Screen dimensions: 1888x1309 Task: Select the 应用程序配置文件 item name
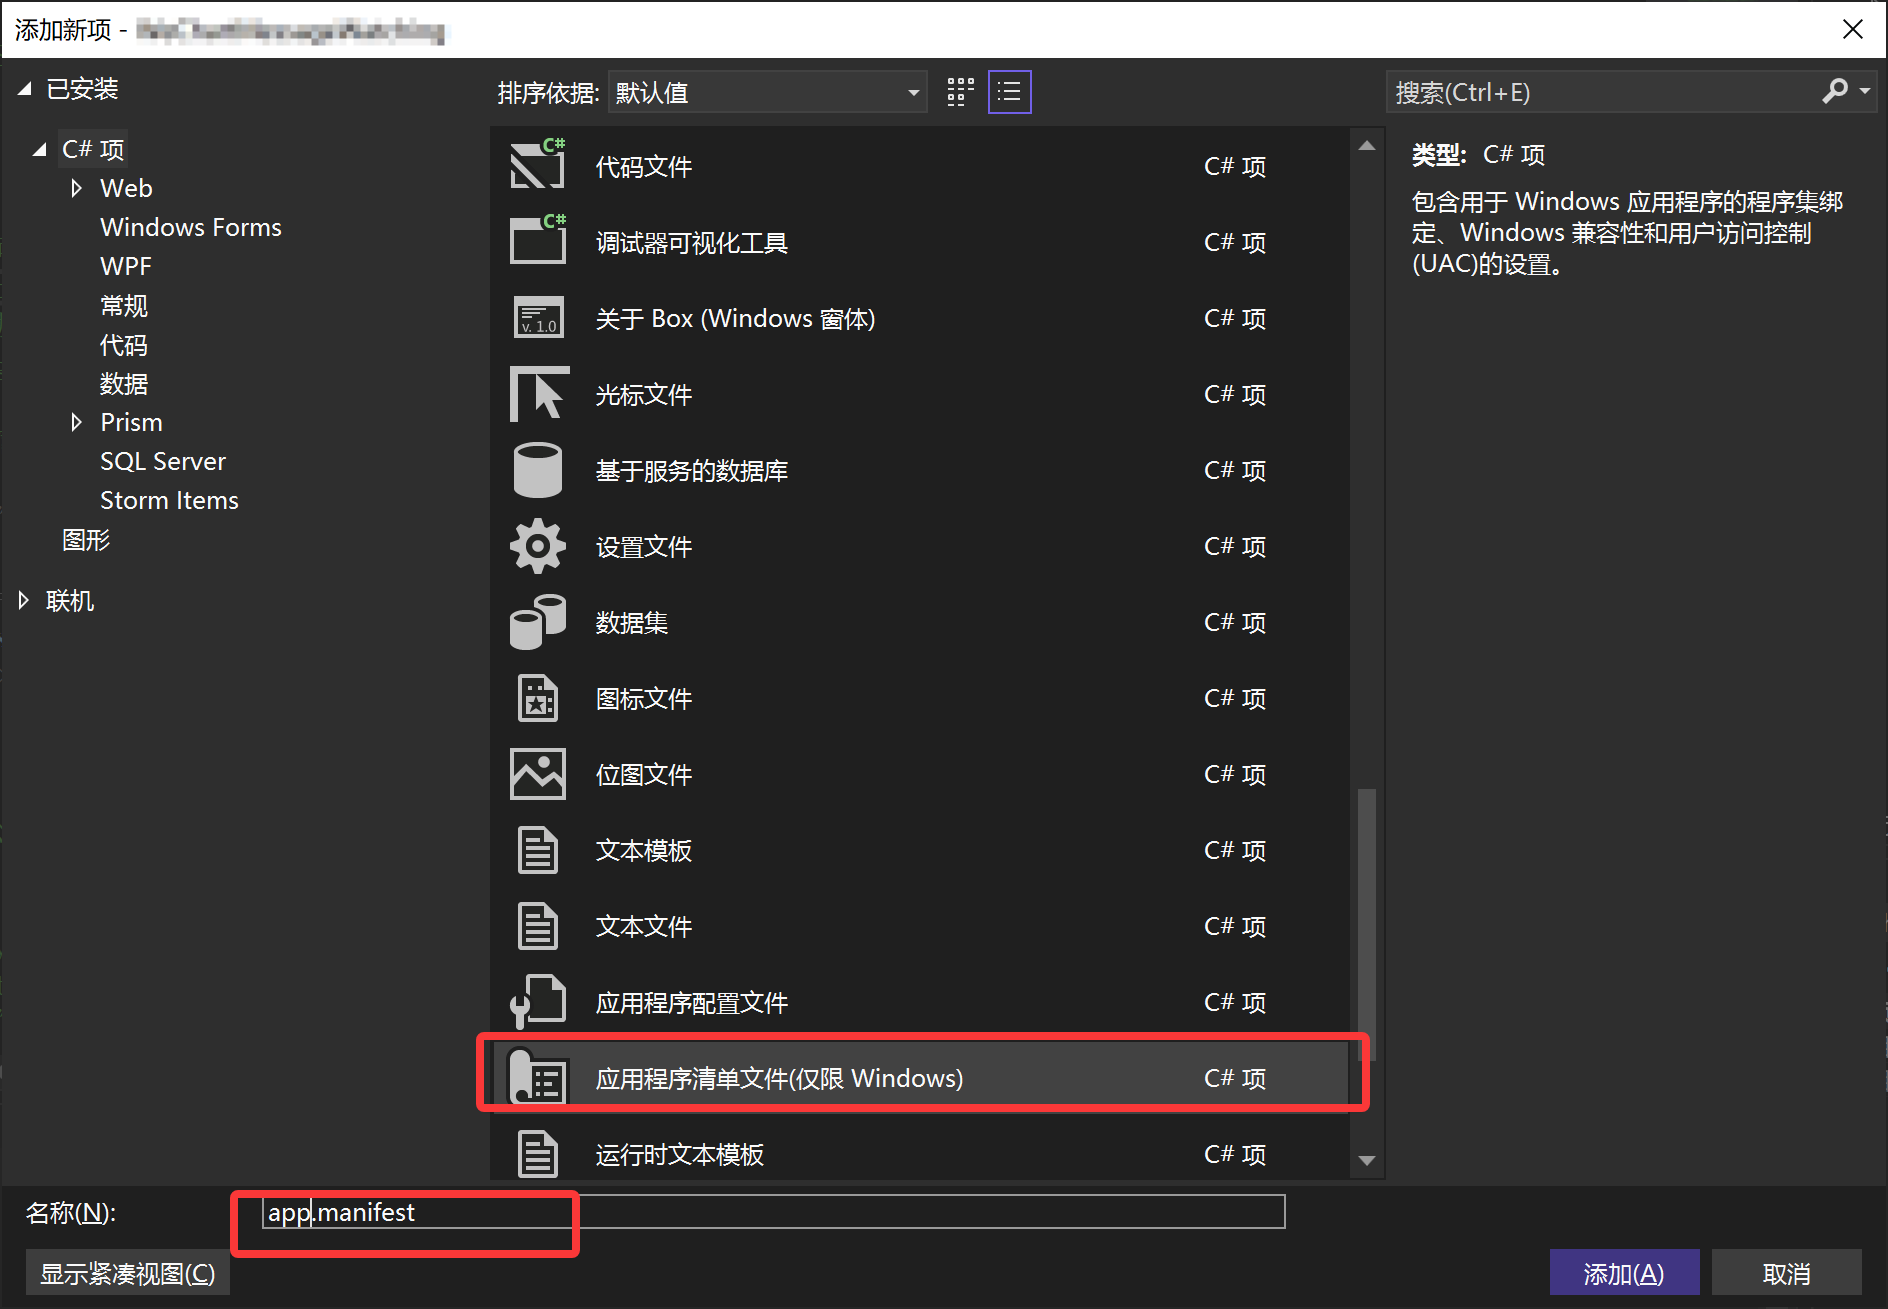(692, 1002)
